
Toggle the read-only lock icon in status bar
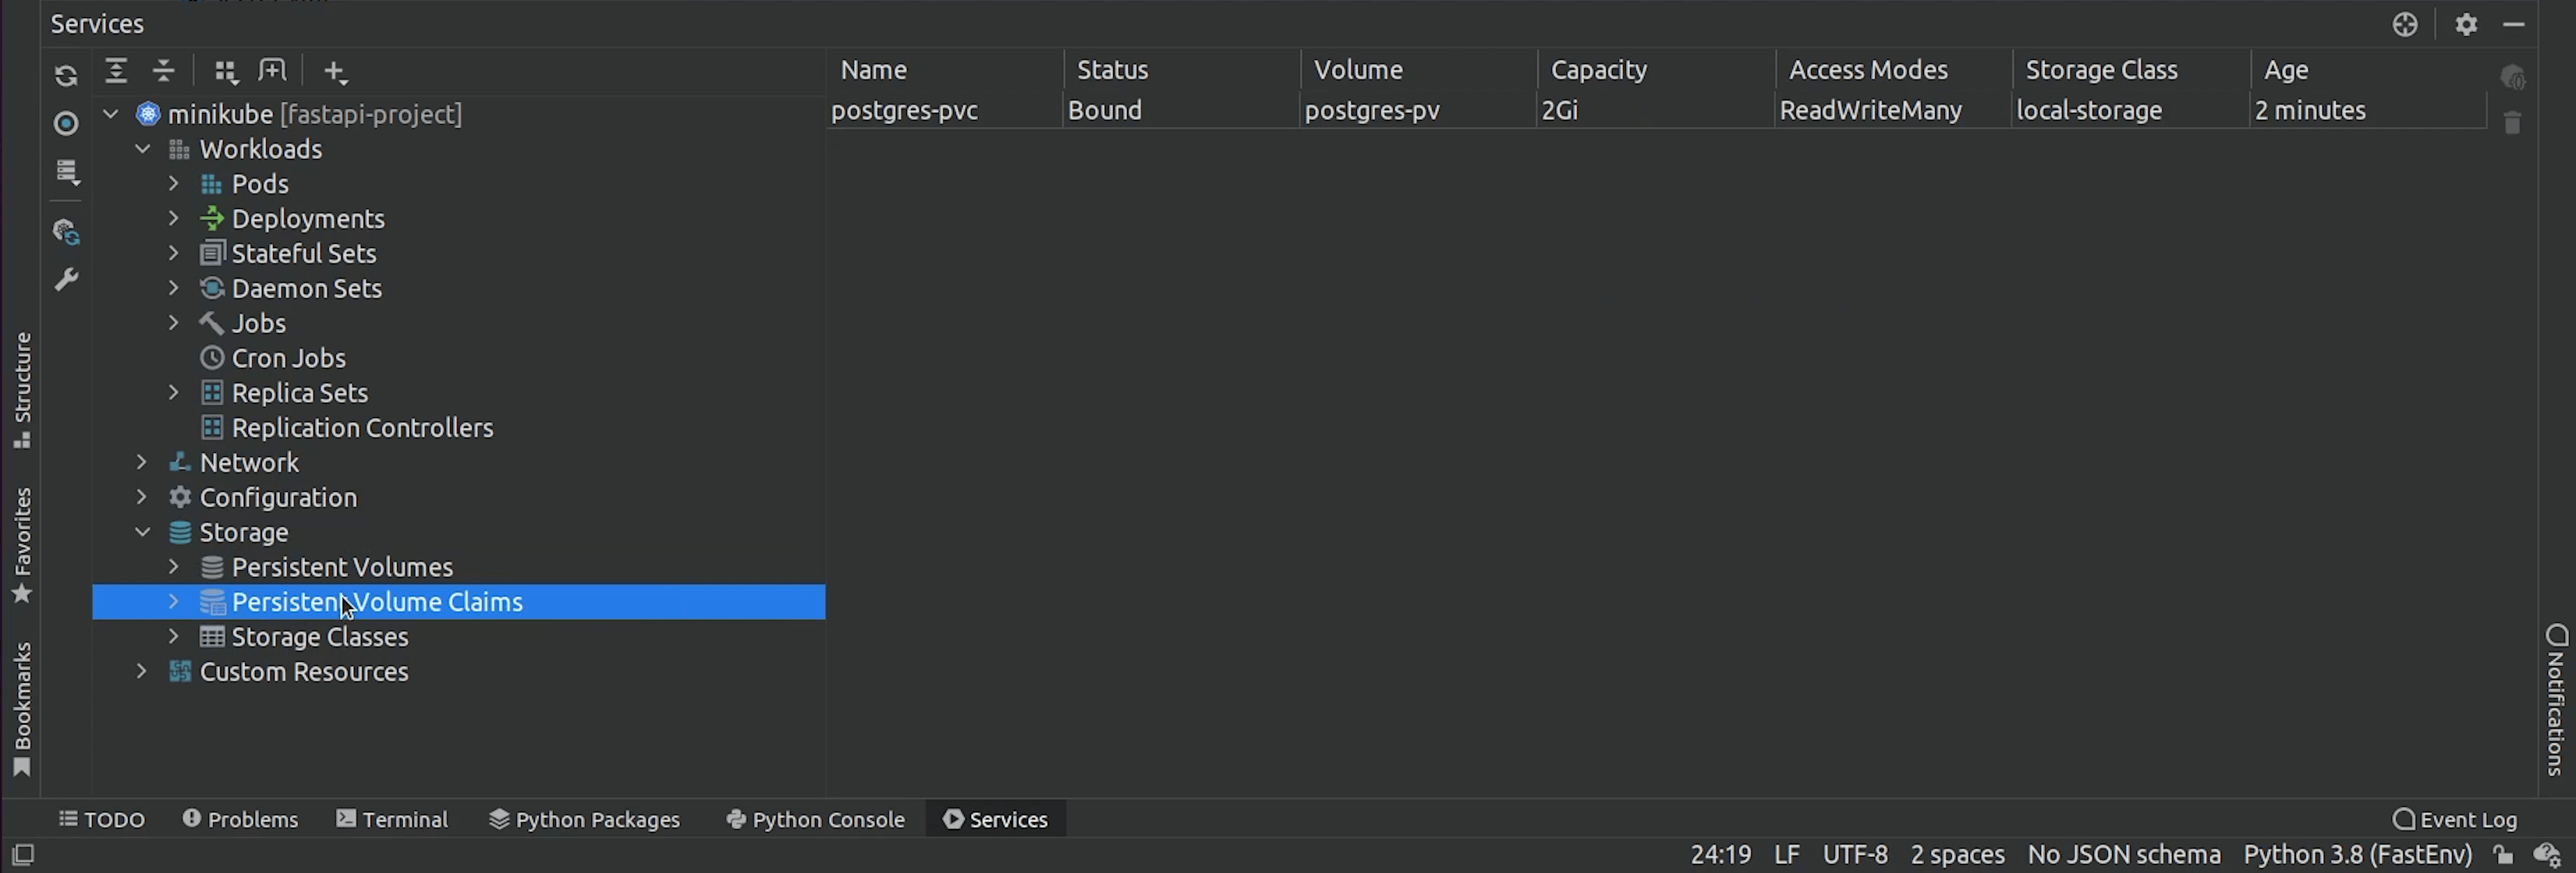[2503, 855]
